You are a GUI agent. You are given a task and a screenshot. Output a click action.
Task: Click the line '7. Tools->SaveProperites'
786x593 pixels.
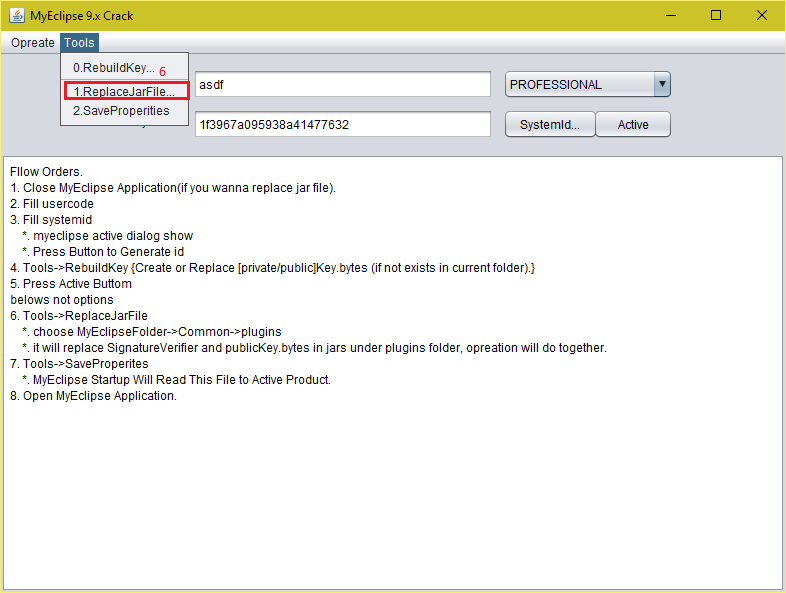pos(79,364)
